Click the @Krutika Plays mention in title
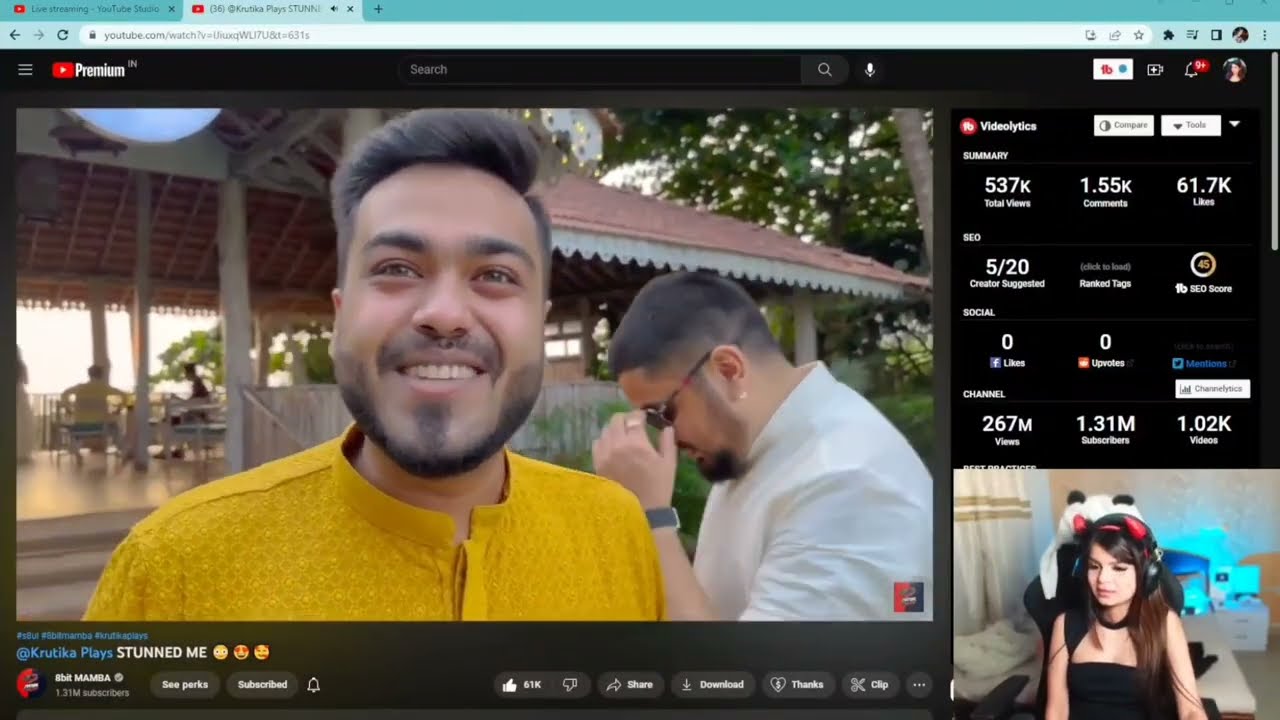Screen dimensions: 1280x720 [x=64, y=653]
